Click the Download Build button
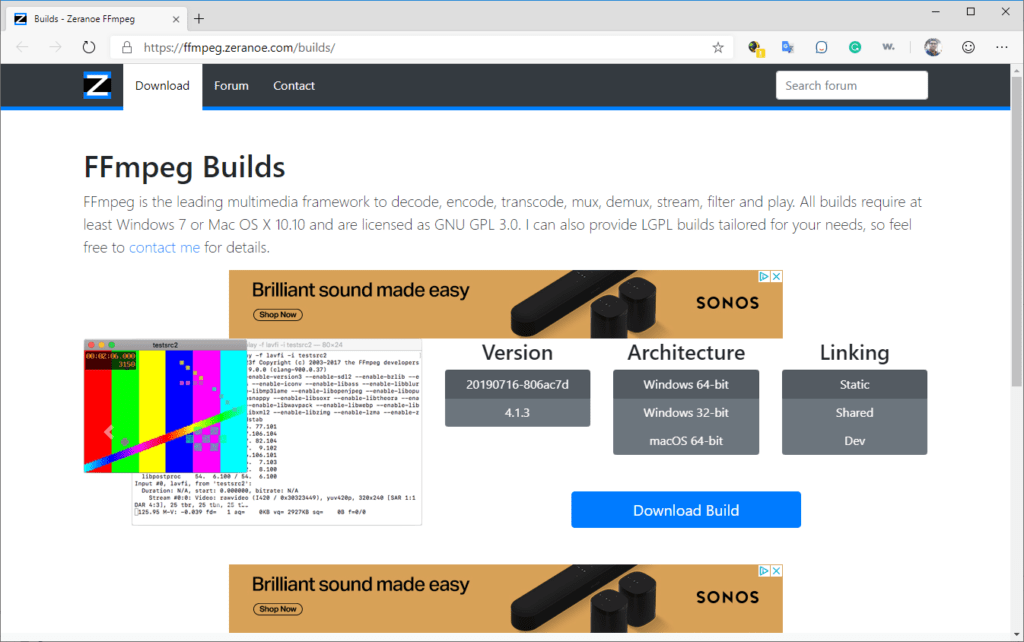The width and height of the screenshot is (1024, 642). 686,510
